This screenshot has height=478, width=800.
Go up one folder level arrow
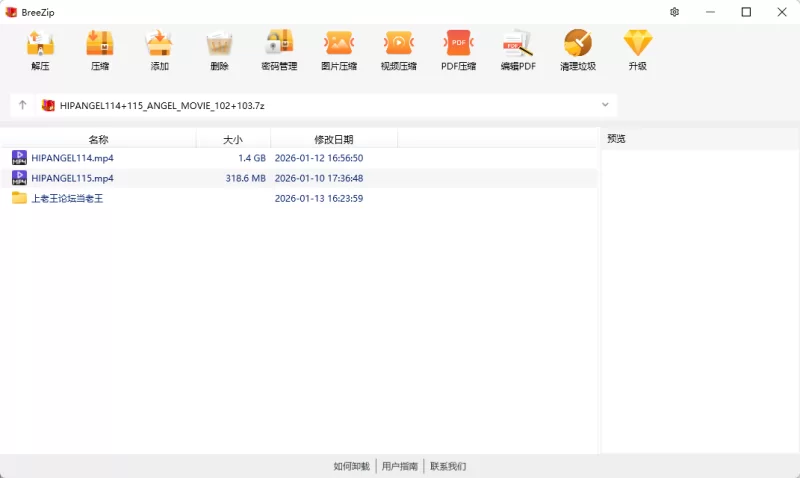pyautogui.click(x=22, y=105)
